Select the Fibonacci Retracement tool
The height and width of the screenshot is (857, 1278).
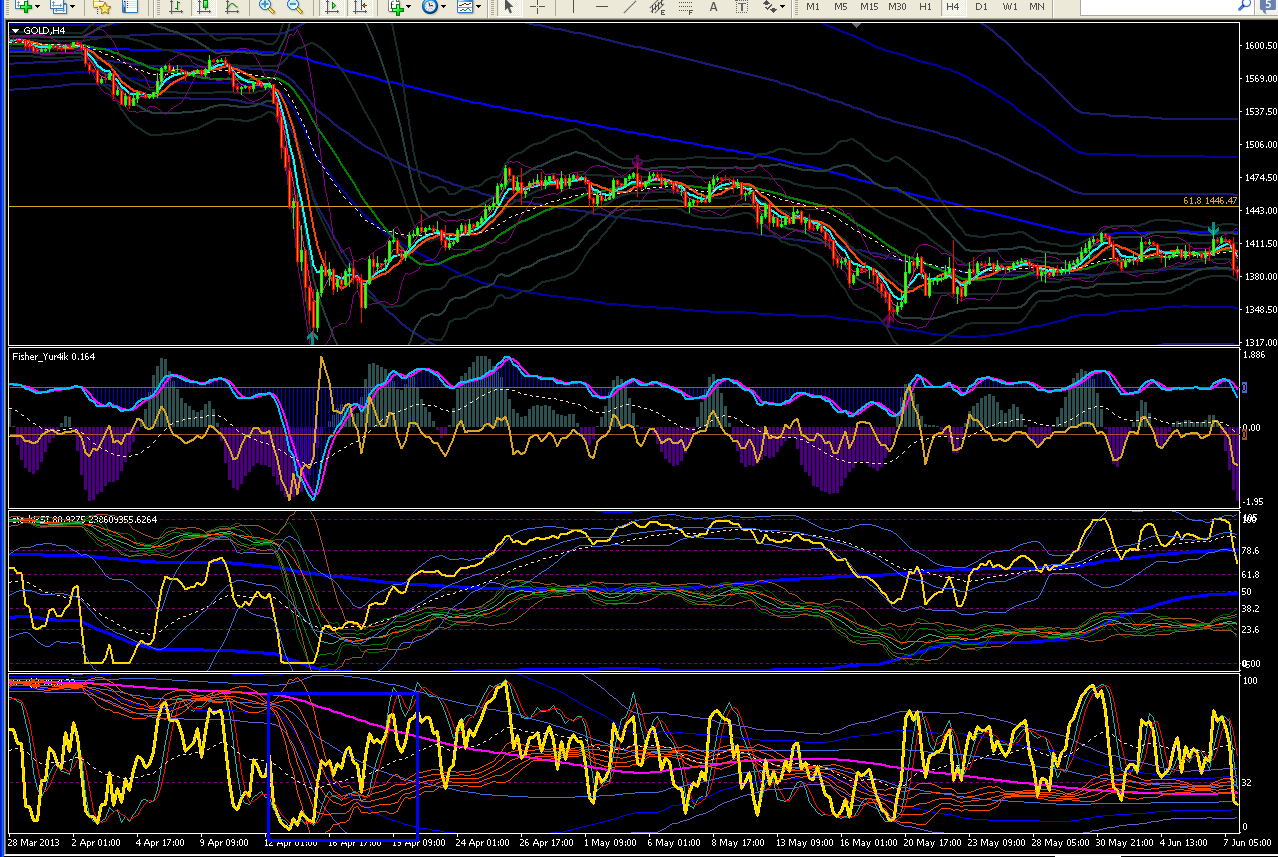(686, 7)
